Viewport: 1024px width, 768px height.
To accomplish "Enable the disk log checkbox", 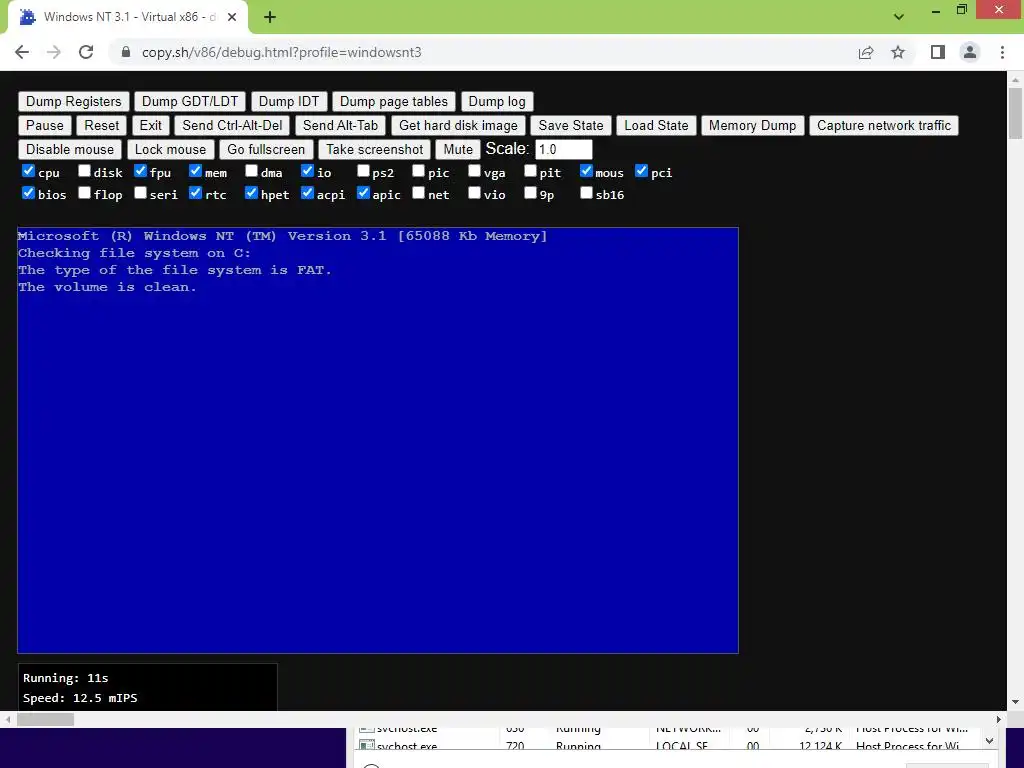I will point(84,171).
